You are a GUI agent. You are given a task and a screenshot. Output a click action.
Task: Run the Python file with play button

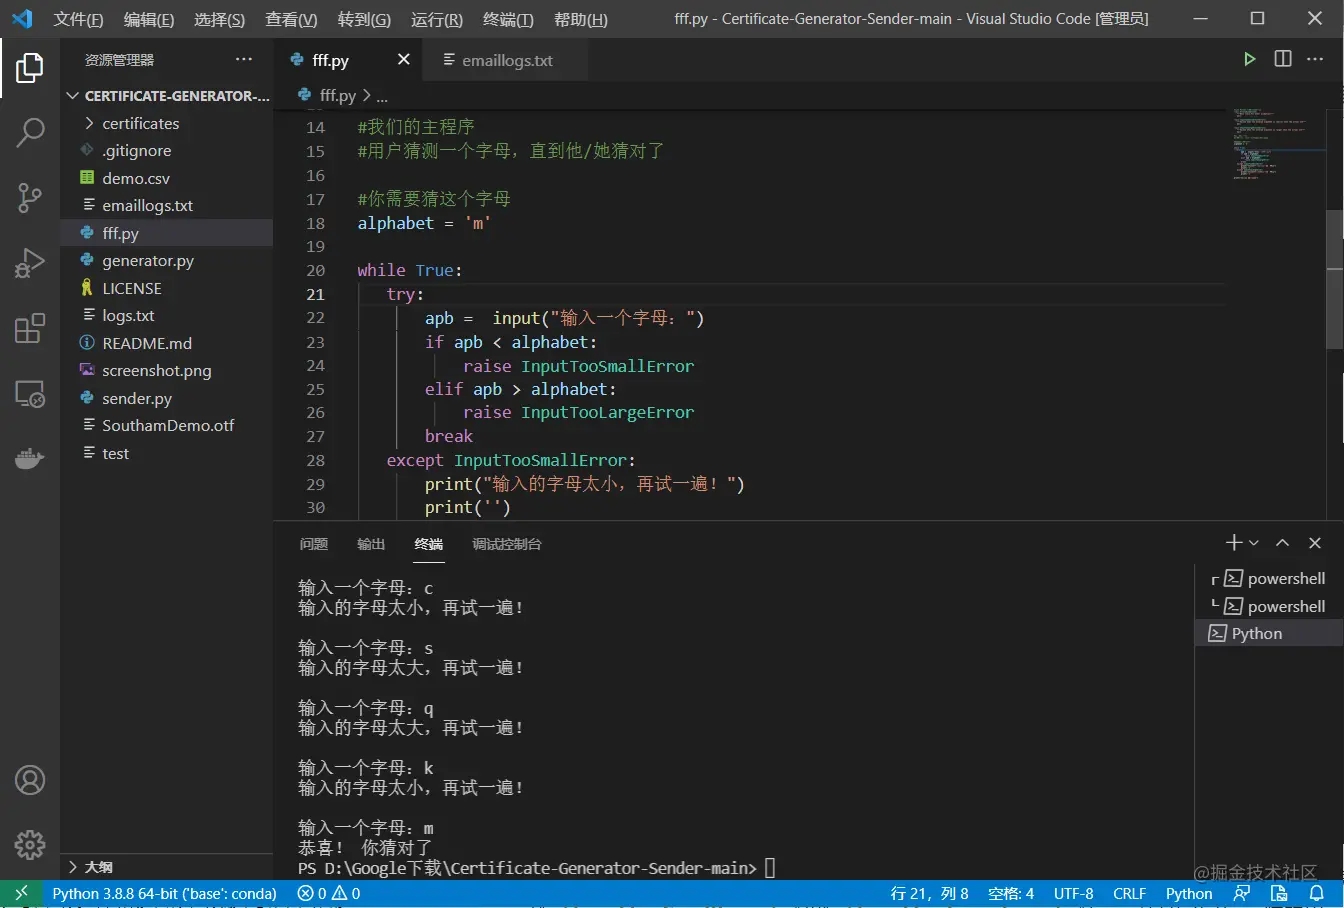click(1249, 60)
